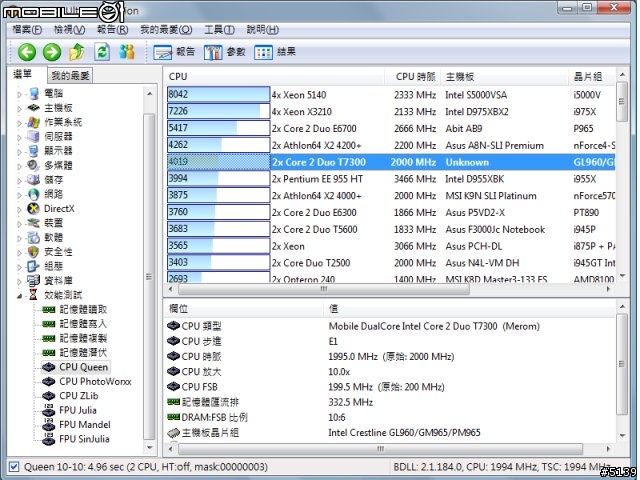Select the 軟體 software icon
The height and width of the screenshot is (480, 640).
(33, 238)
